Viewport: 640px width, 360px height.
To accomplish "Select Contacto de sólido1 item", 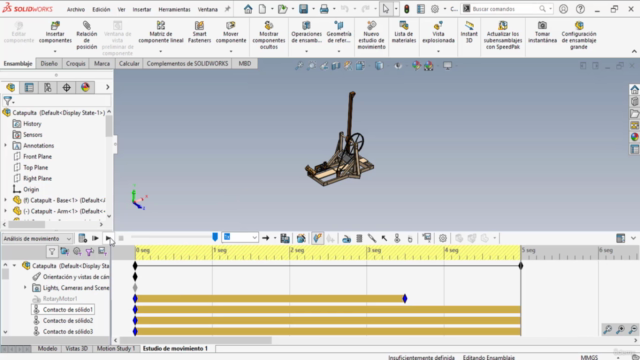I will coord(63,309).
